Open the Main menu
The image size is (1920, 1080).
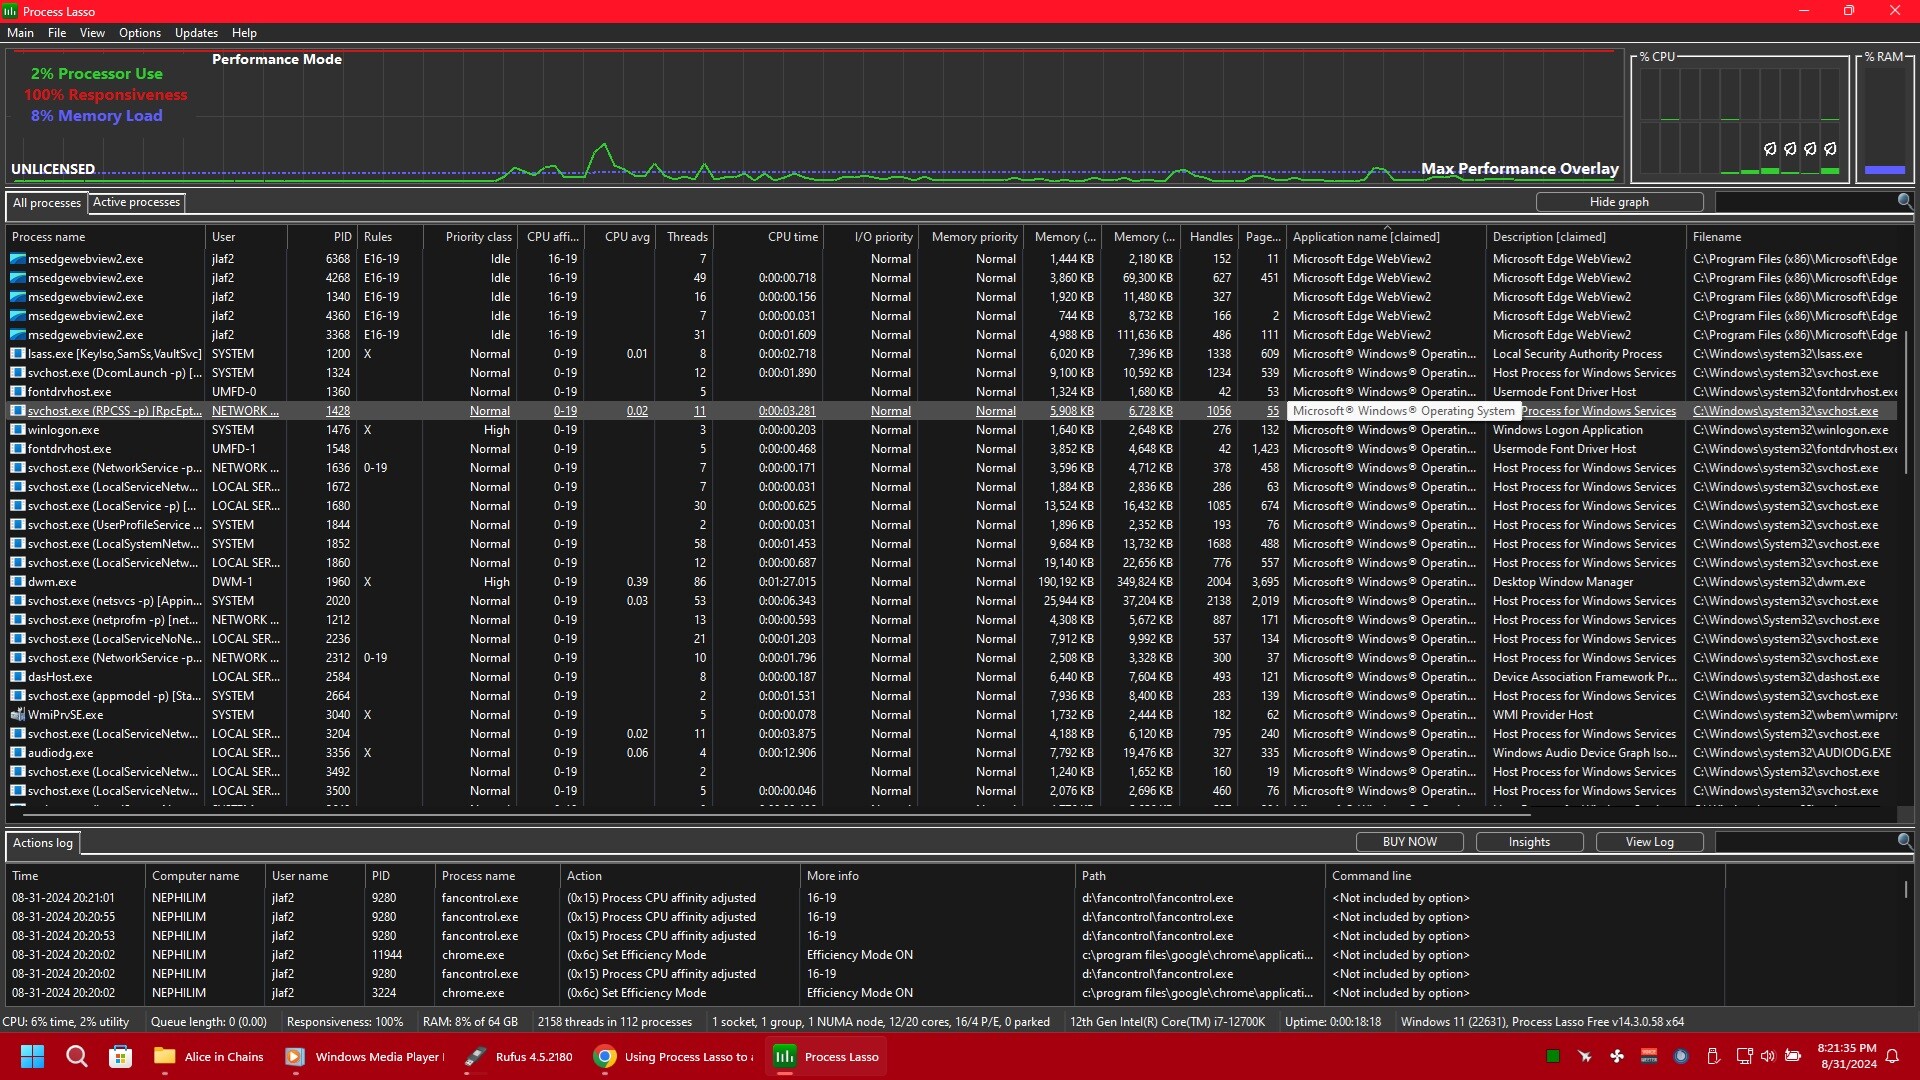20,33
